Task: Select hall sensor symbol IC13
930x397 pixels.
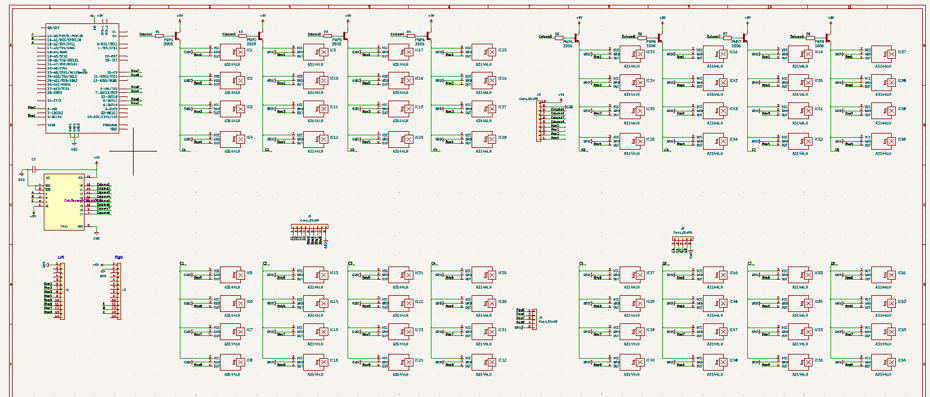Action: [x=315, y=275]
